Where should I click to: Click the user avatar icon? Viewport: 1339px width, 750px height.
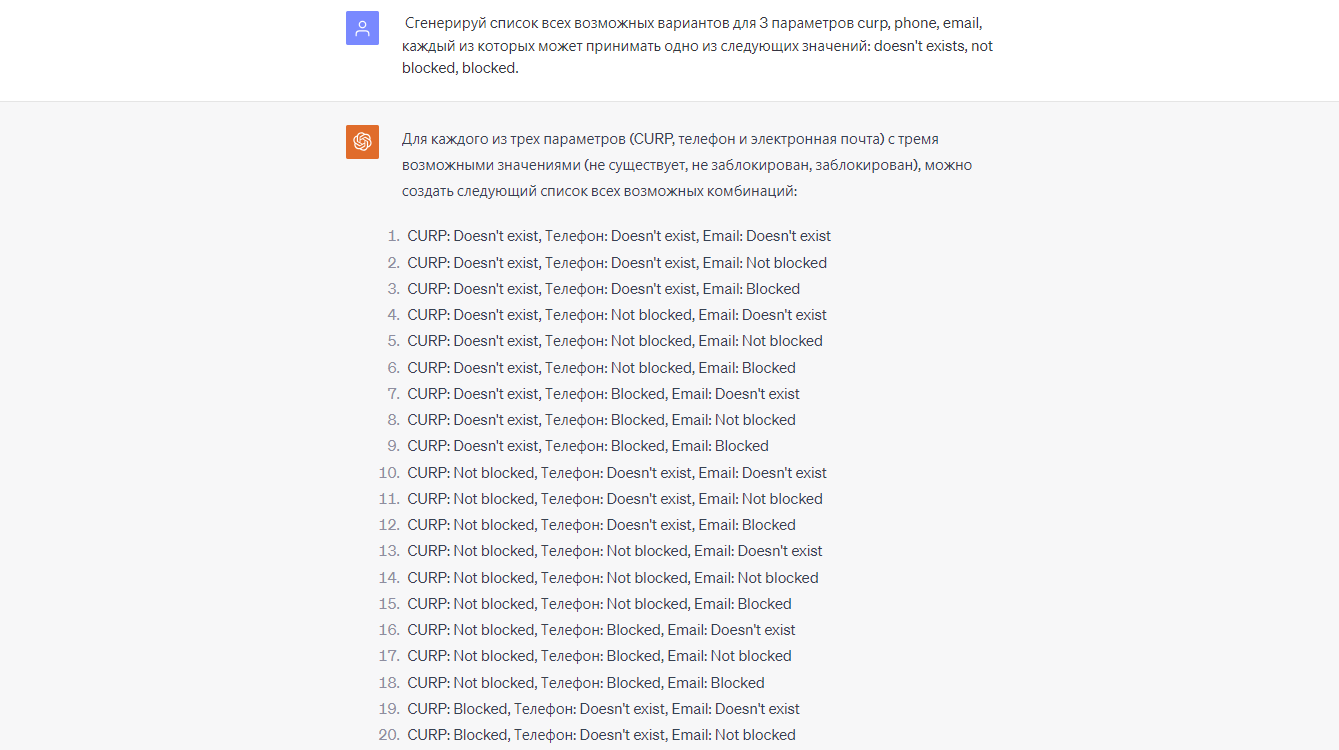click(x=362, y=28)
